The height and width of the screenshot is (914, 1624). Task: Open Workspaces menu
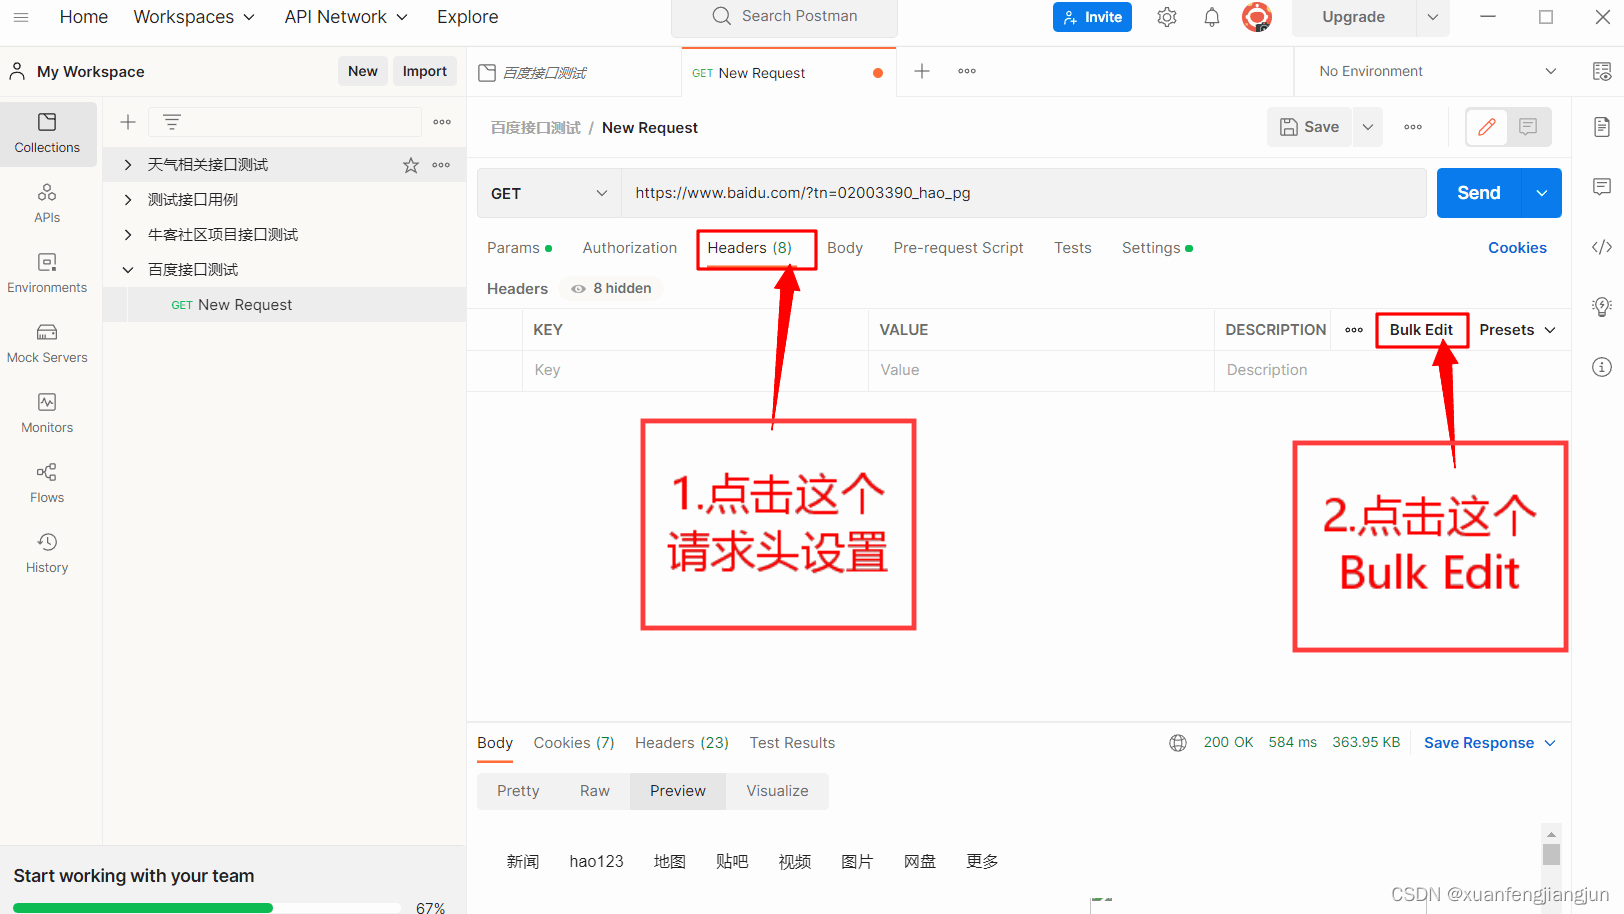194,17
